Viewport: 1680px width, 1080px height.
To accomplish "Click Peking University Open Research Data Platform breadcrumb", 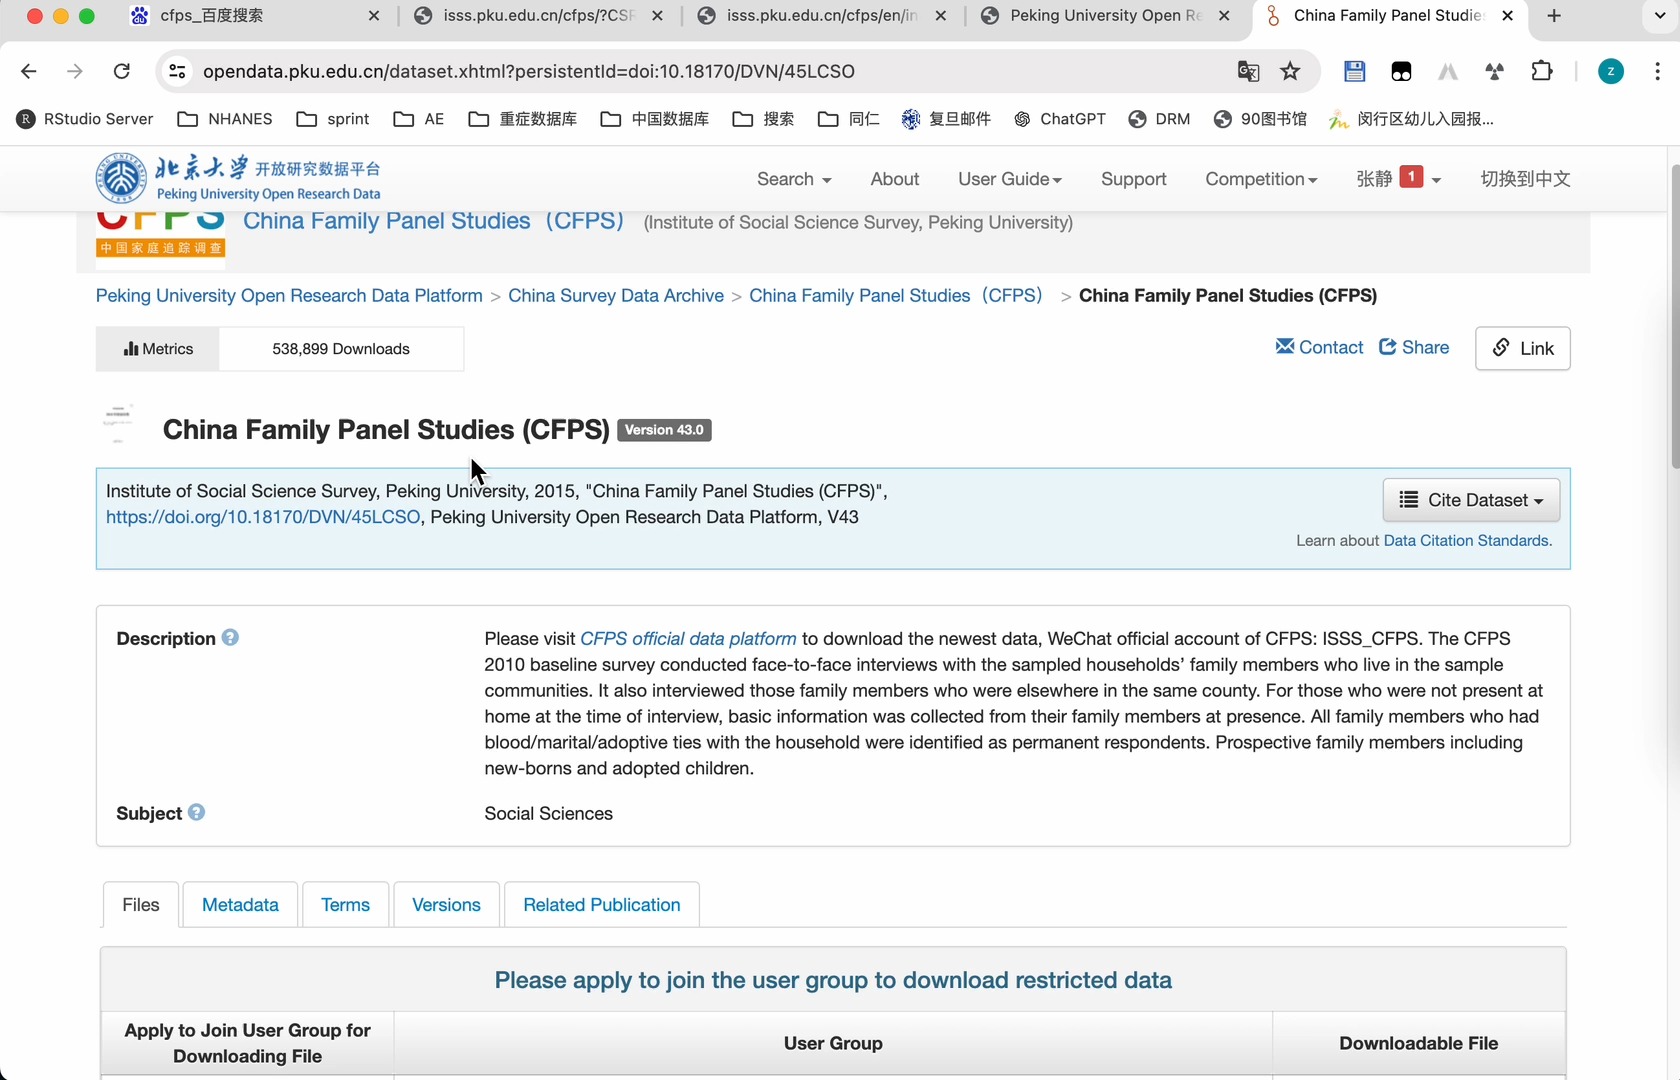I will tap(289, 296).
